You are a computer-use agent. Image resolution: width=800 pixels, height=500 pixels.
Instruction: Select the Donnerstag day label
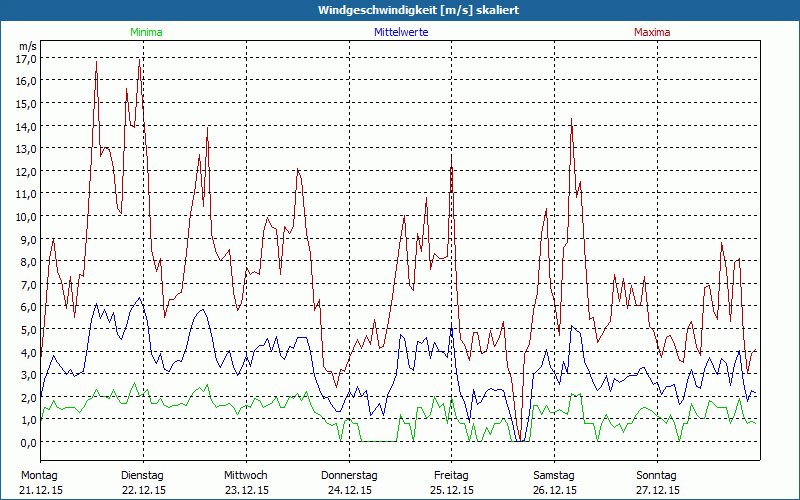tap(348, 475)
